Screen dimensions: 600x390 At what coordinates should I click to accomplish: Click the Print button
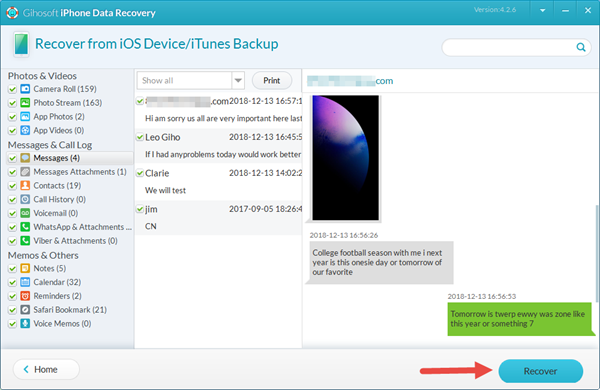pyautogui.click(x=272, y=80)
